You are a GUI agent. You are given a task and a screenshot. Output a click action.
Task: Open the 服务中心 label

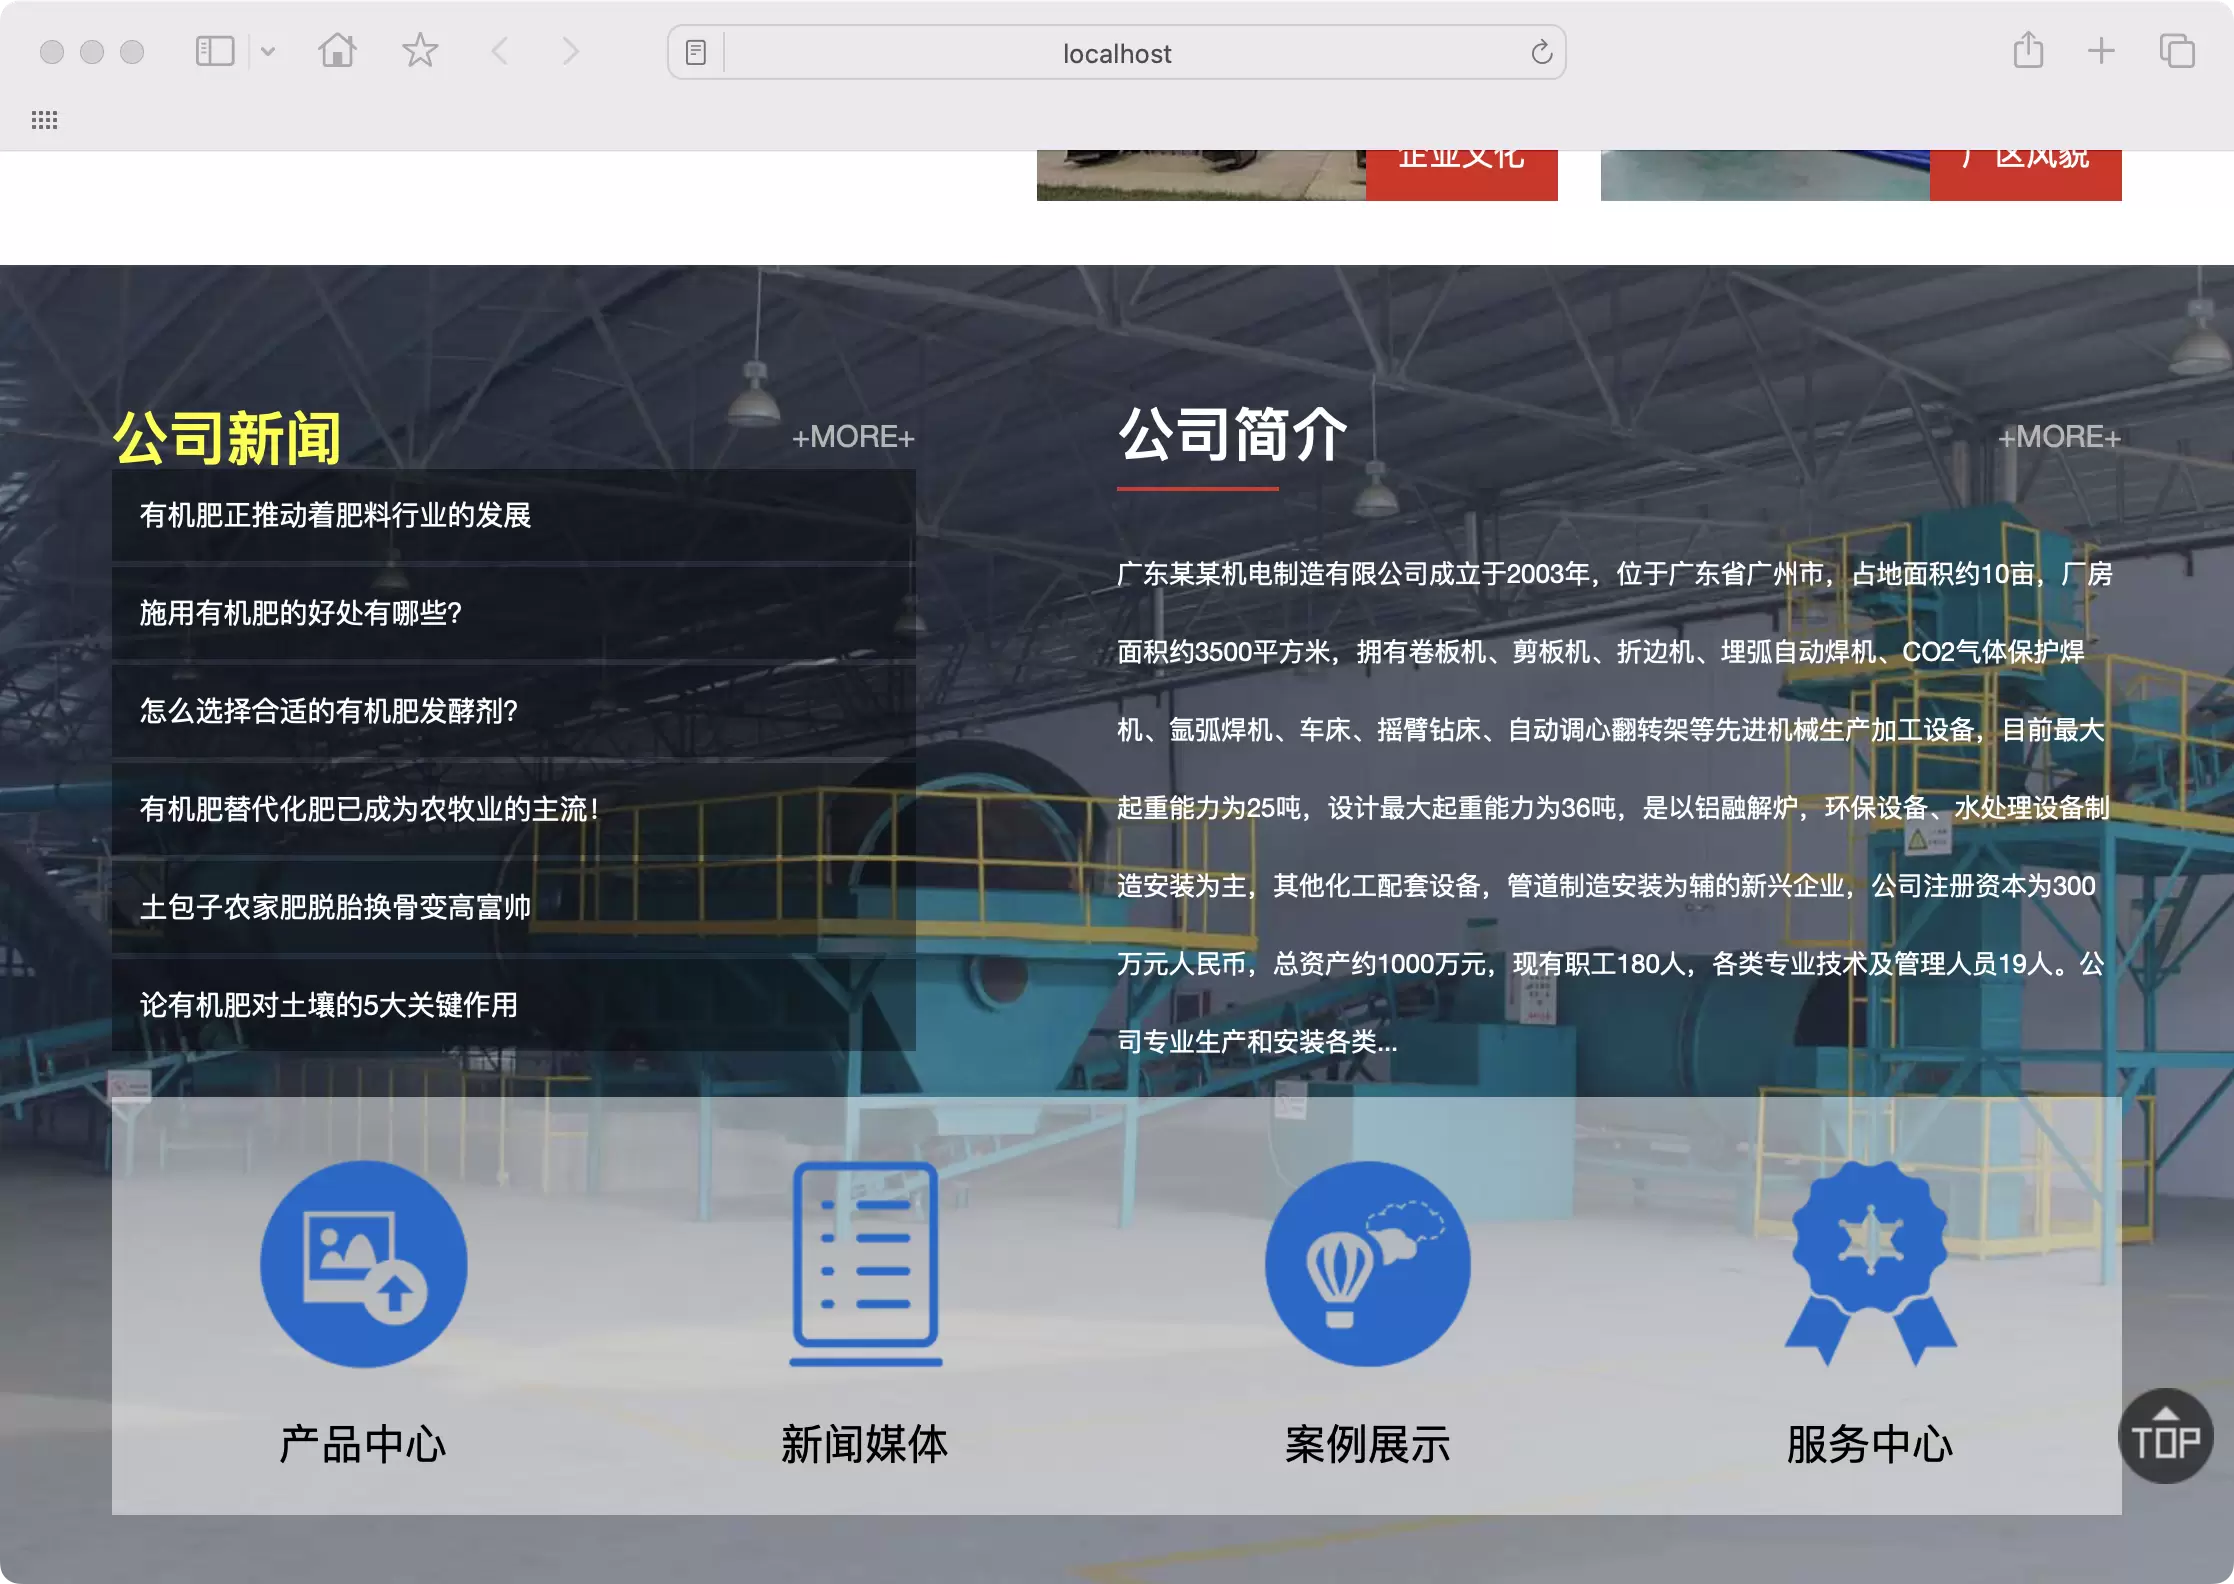coord(1870,1444)
